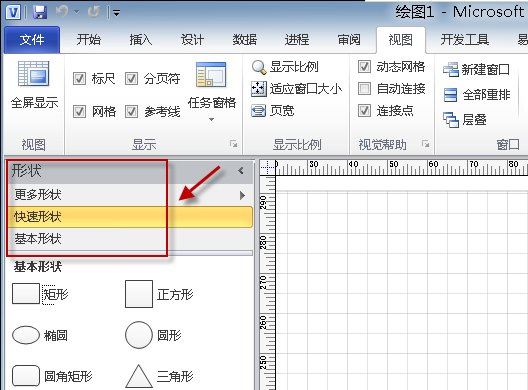Click the 层叠 cascade windows icon

[x=451, y=120]
